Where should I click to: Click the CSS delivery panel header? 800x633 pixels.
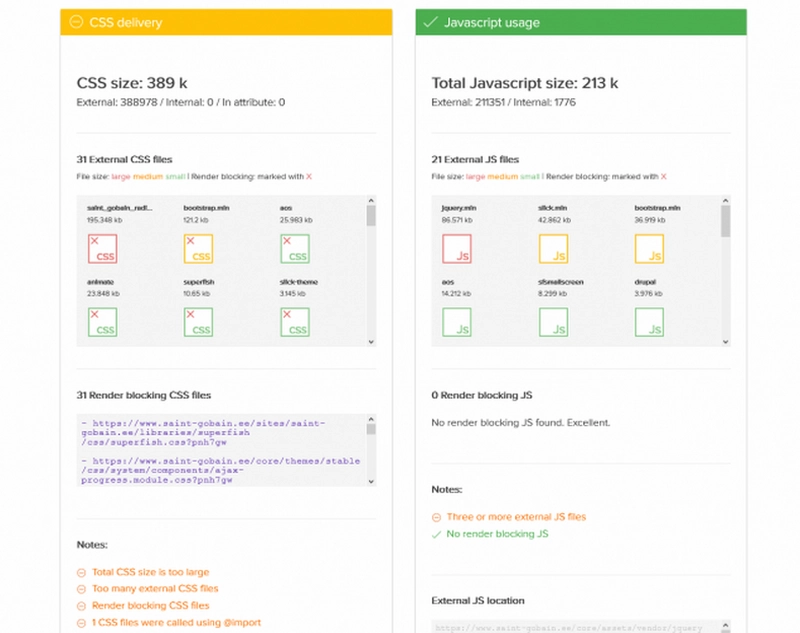pyautogui.click(x=218, y=22)
